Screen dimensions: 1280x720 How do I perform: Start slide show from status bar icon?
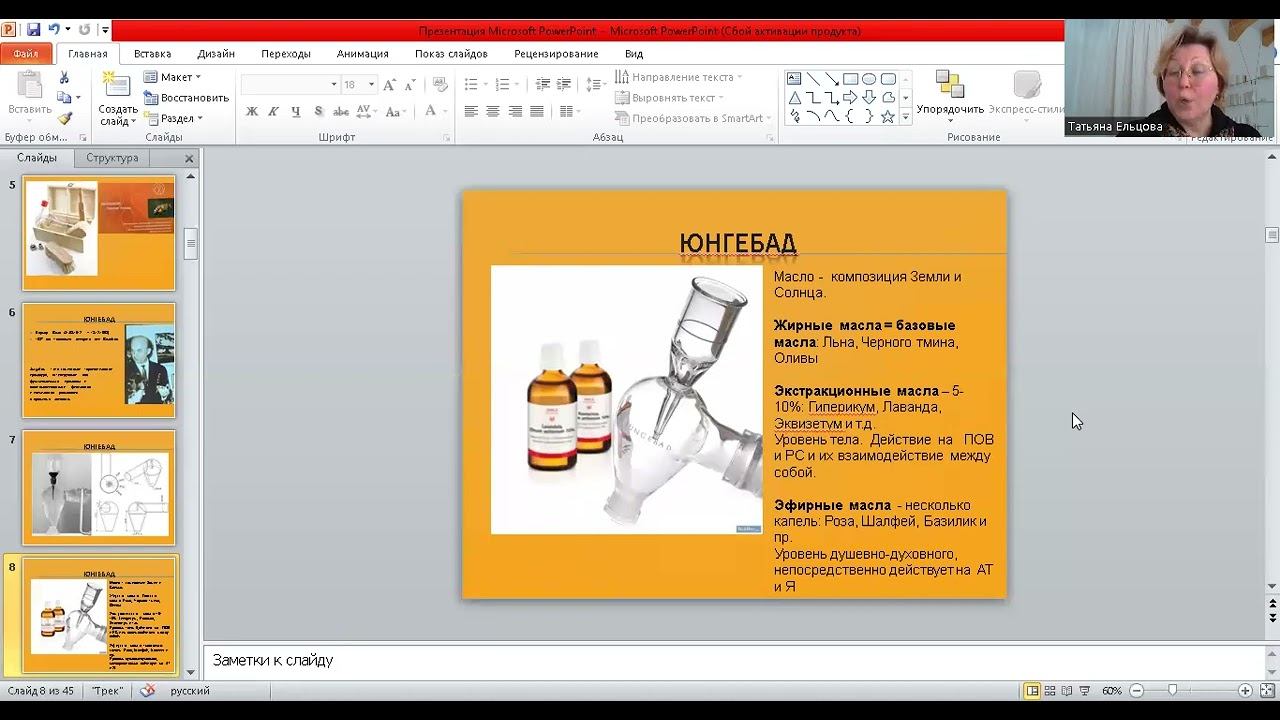click(1085, 691)
